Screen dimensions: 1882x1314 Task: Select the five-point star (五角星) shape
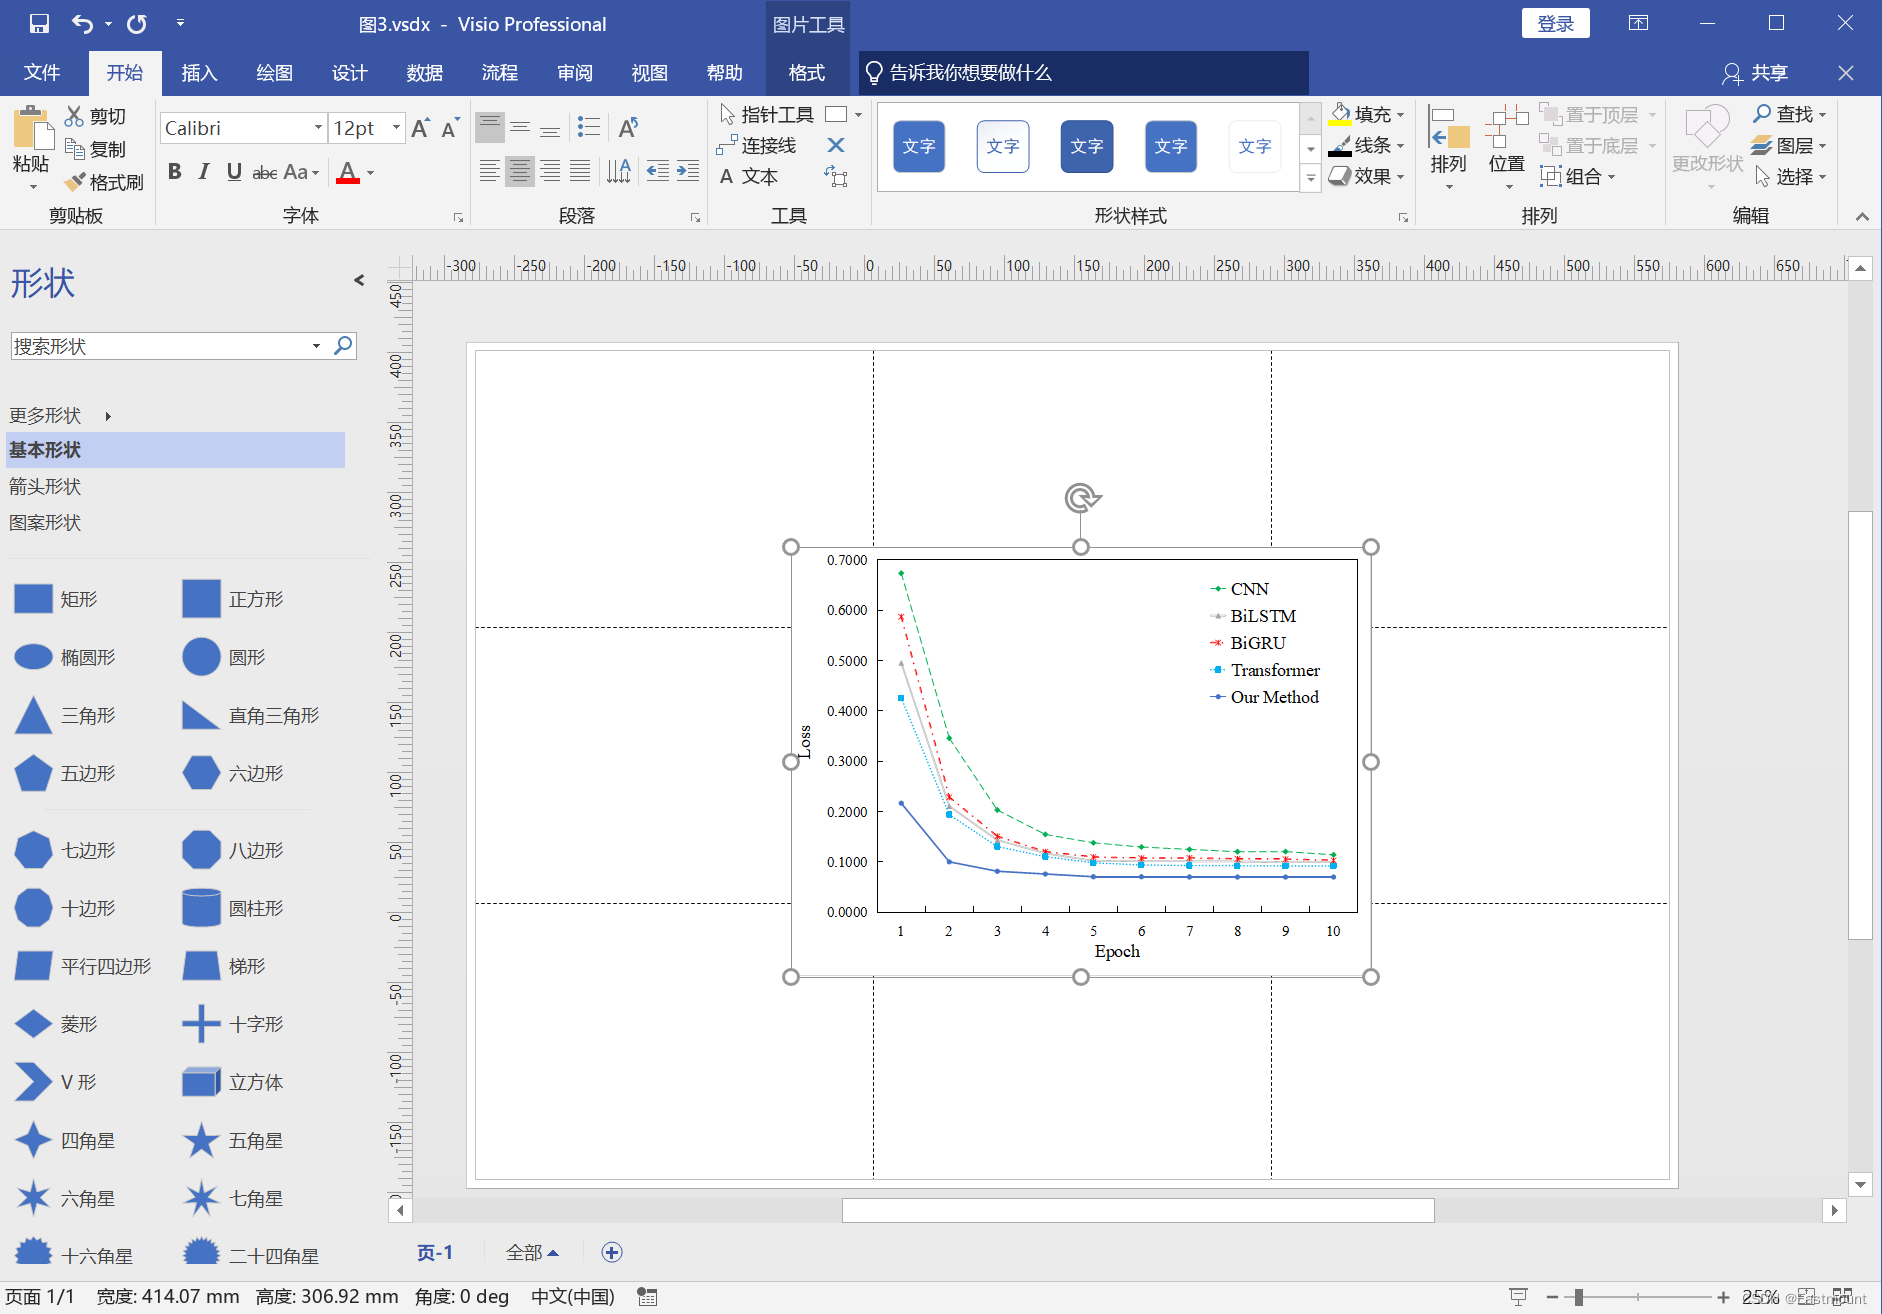tap(232, 1140)
